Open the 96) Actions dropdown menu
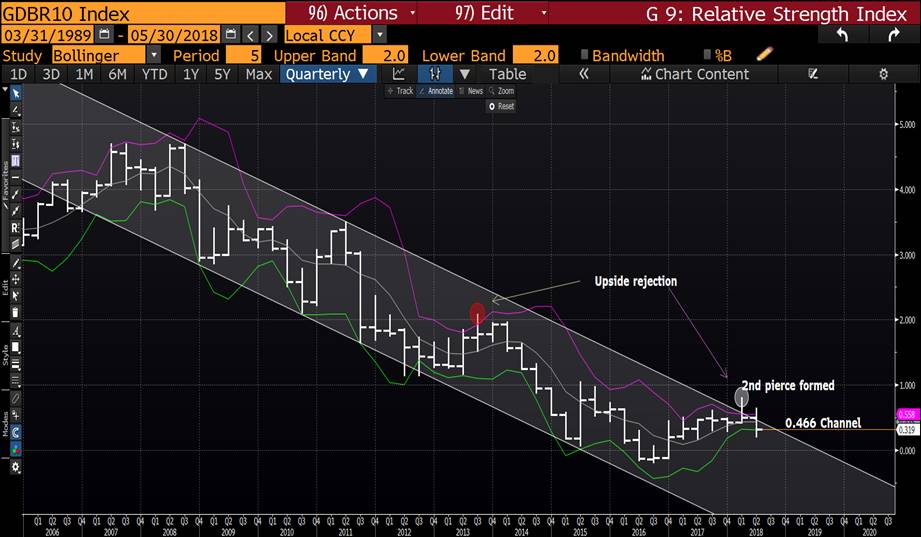 [x=361, y=13]
